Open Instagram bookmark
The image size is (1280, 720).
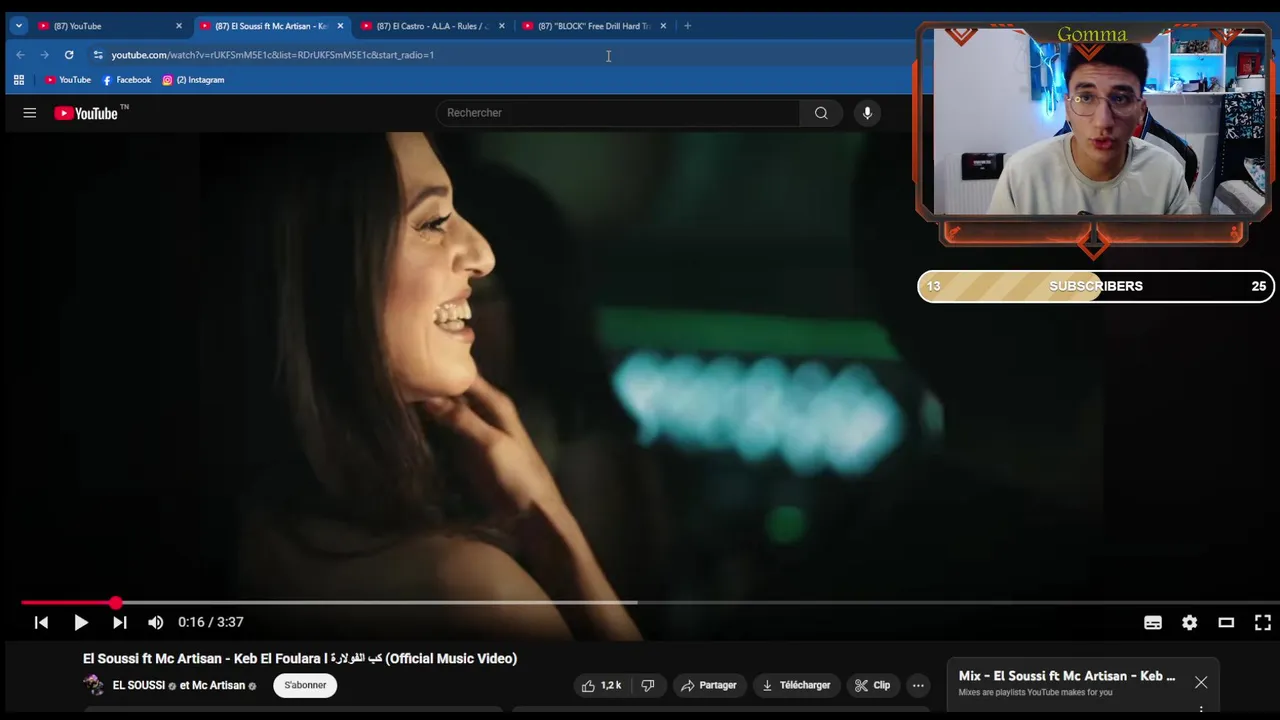click(x=193, y=80)
